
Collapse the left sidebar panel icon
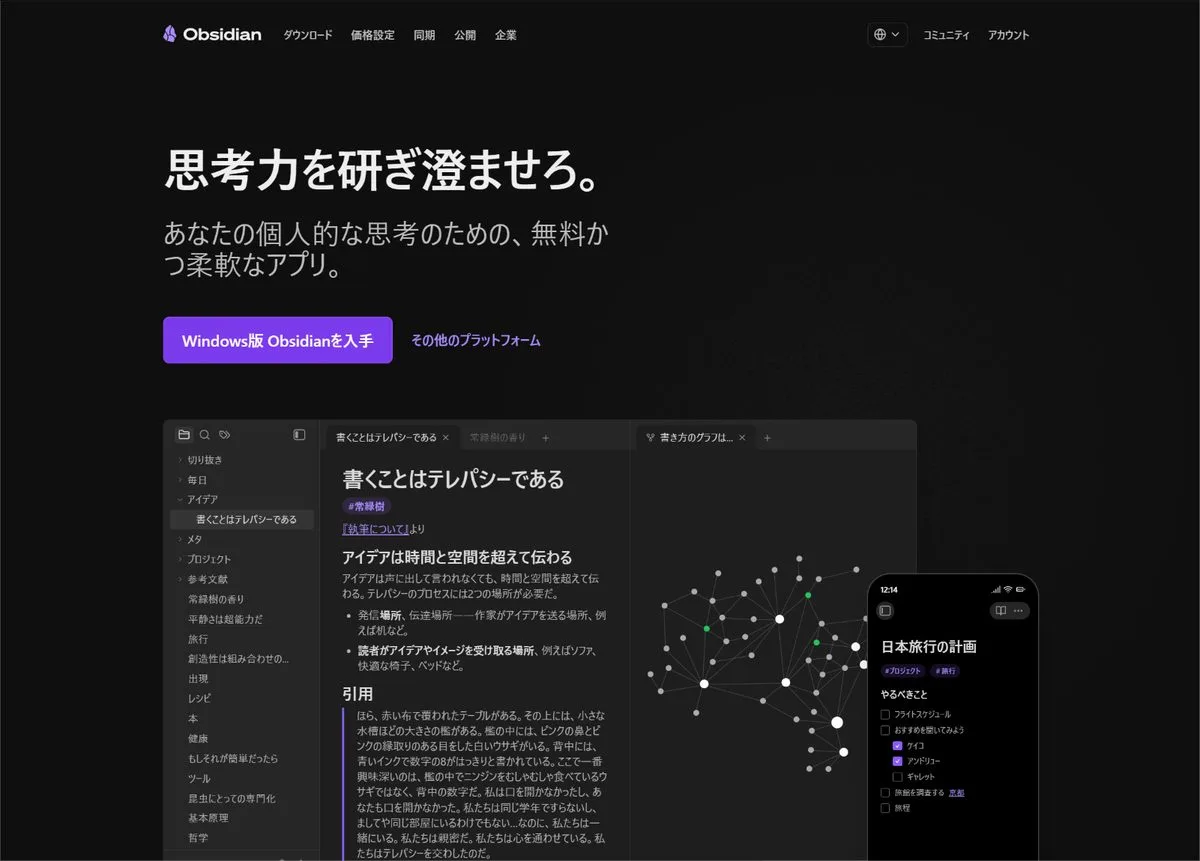pyautogui.click(x=299, y=435)
